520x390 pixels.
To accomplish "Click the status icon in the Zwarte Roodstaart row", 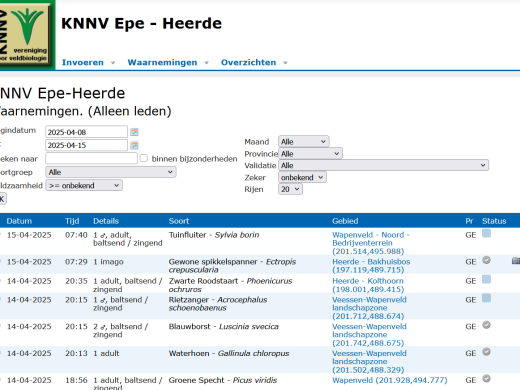I will pos(486,279).
